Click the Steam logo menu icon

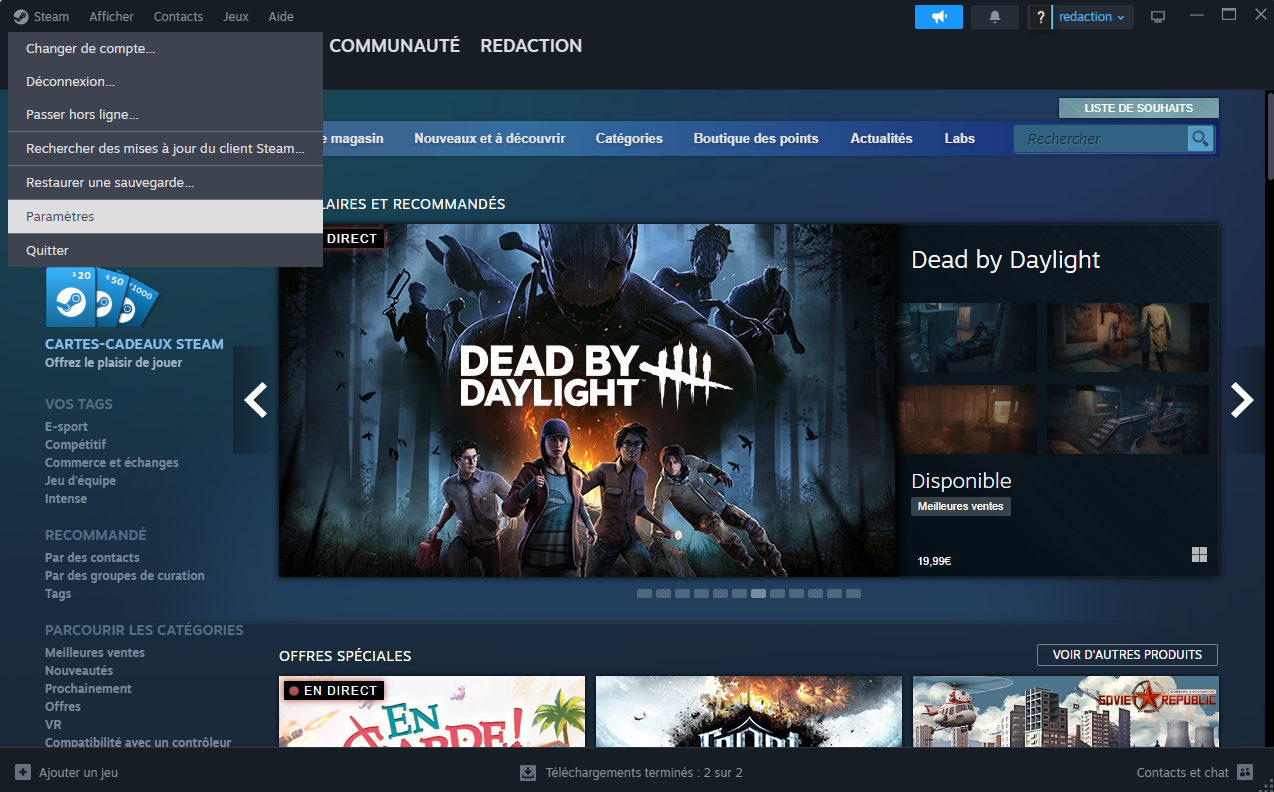[x=20, y=17]
